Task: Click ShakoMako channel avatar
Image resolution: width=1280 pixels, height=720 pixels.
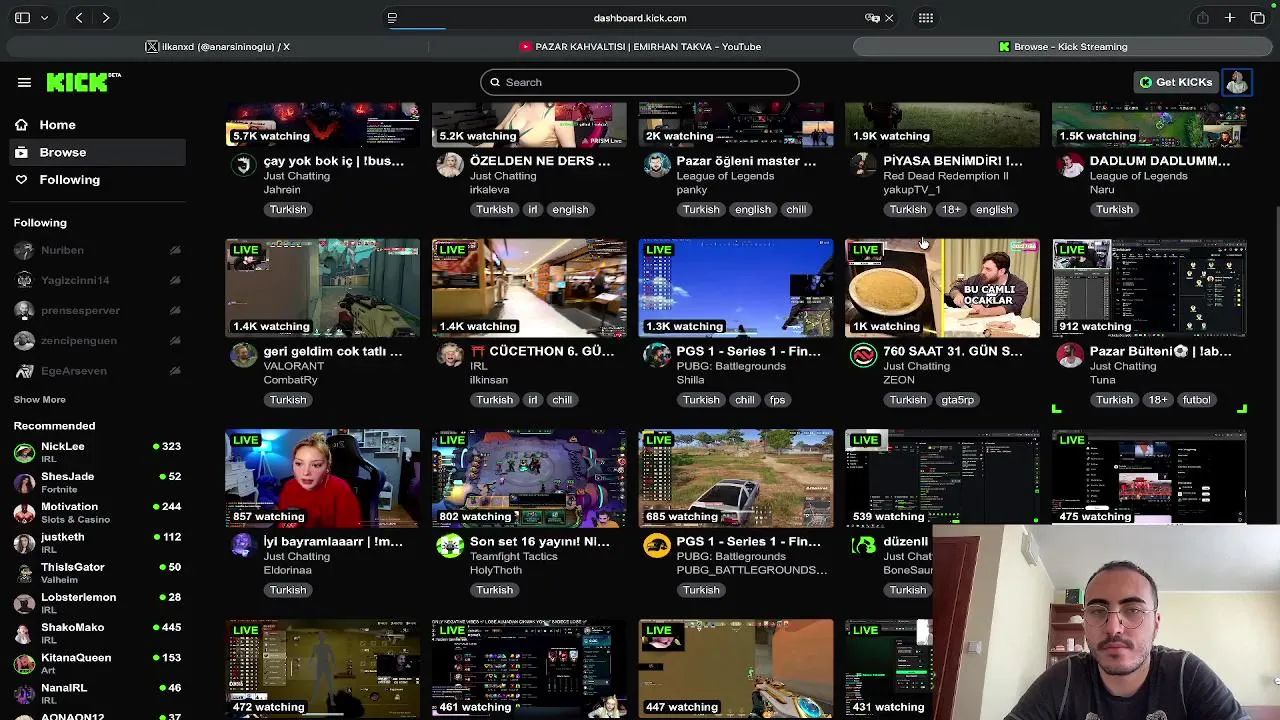Action: coord(24,633)
